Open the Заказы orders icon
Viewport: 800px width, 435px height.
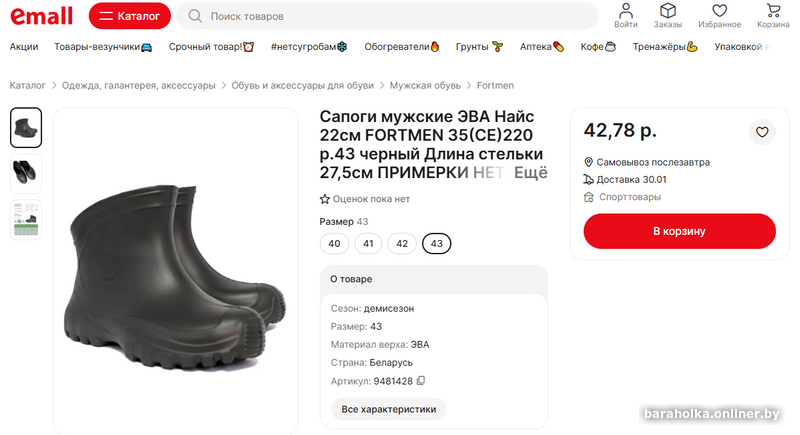coord(668,15)
